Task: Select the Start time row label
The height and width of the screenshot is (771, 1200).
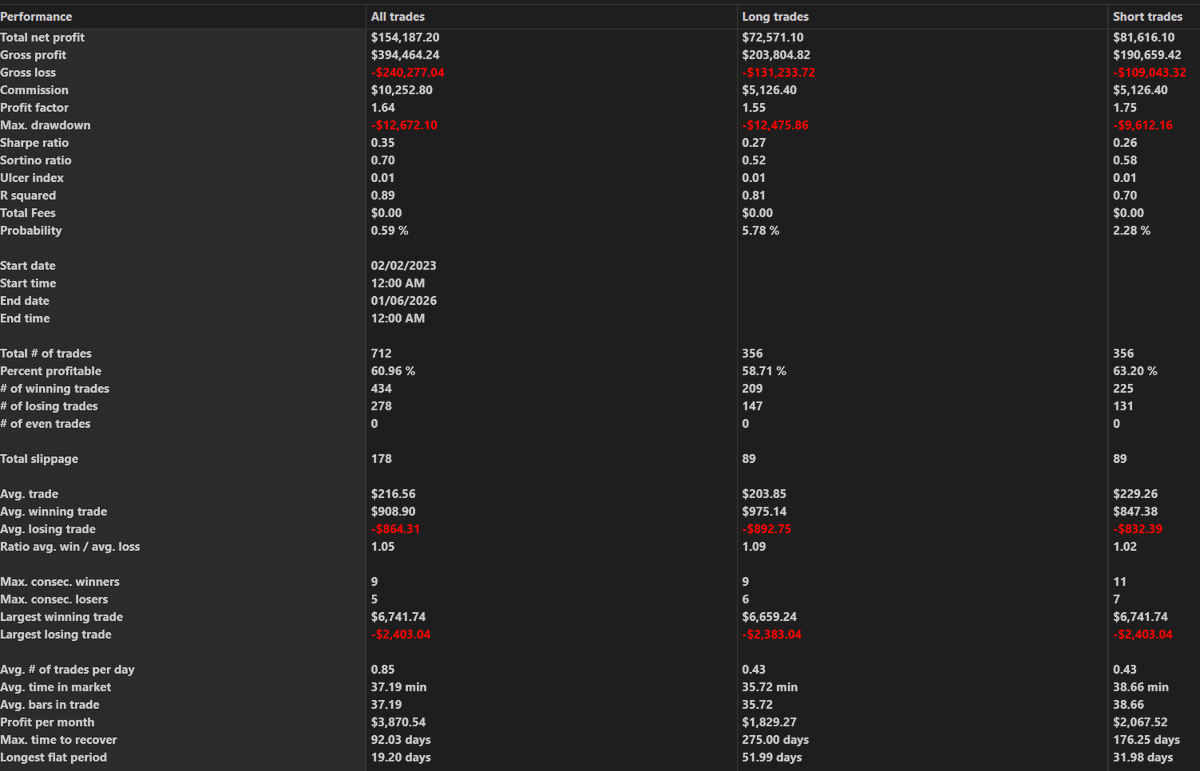Action: (x=28, y=283)
